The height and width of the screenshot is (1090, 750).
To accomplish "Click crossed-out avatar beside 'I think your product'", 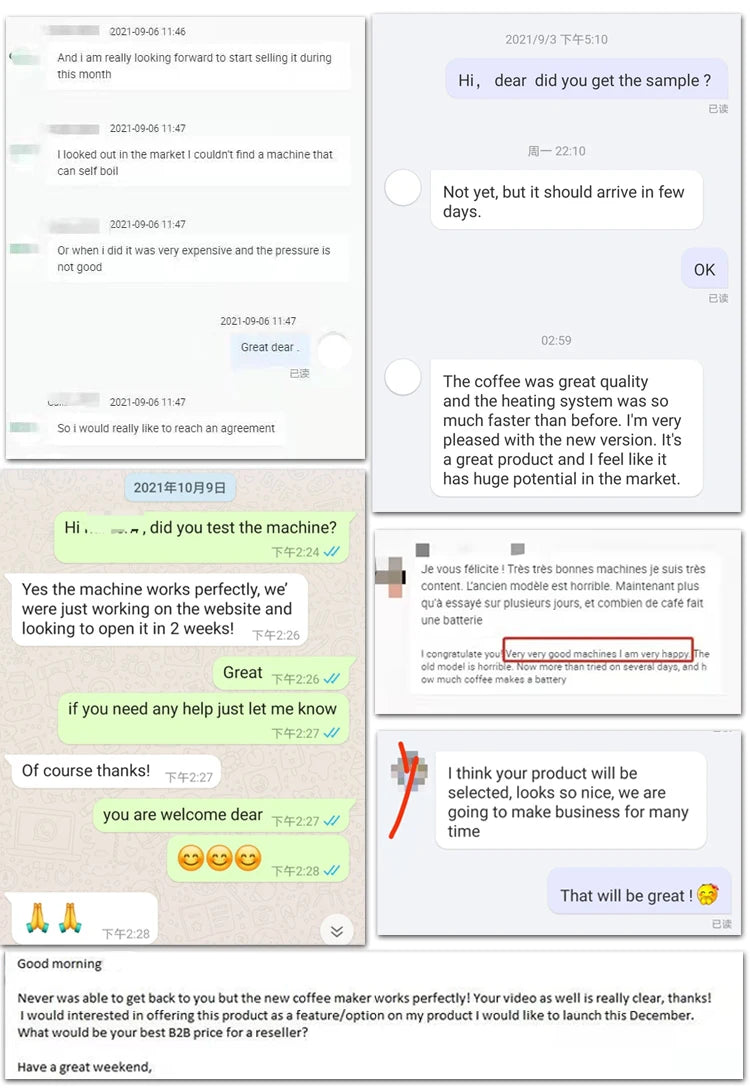I will 409,772.
